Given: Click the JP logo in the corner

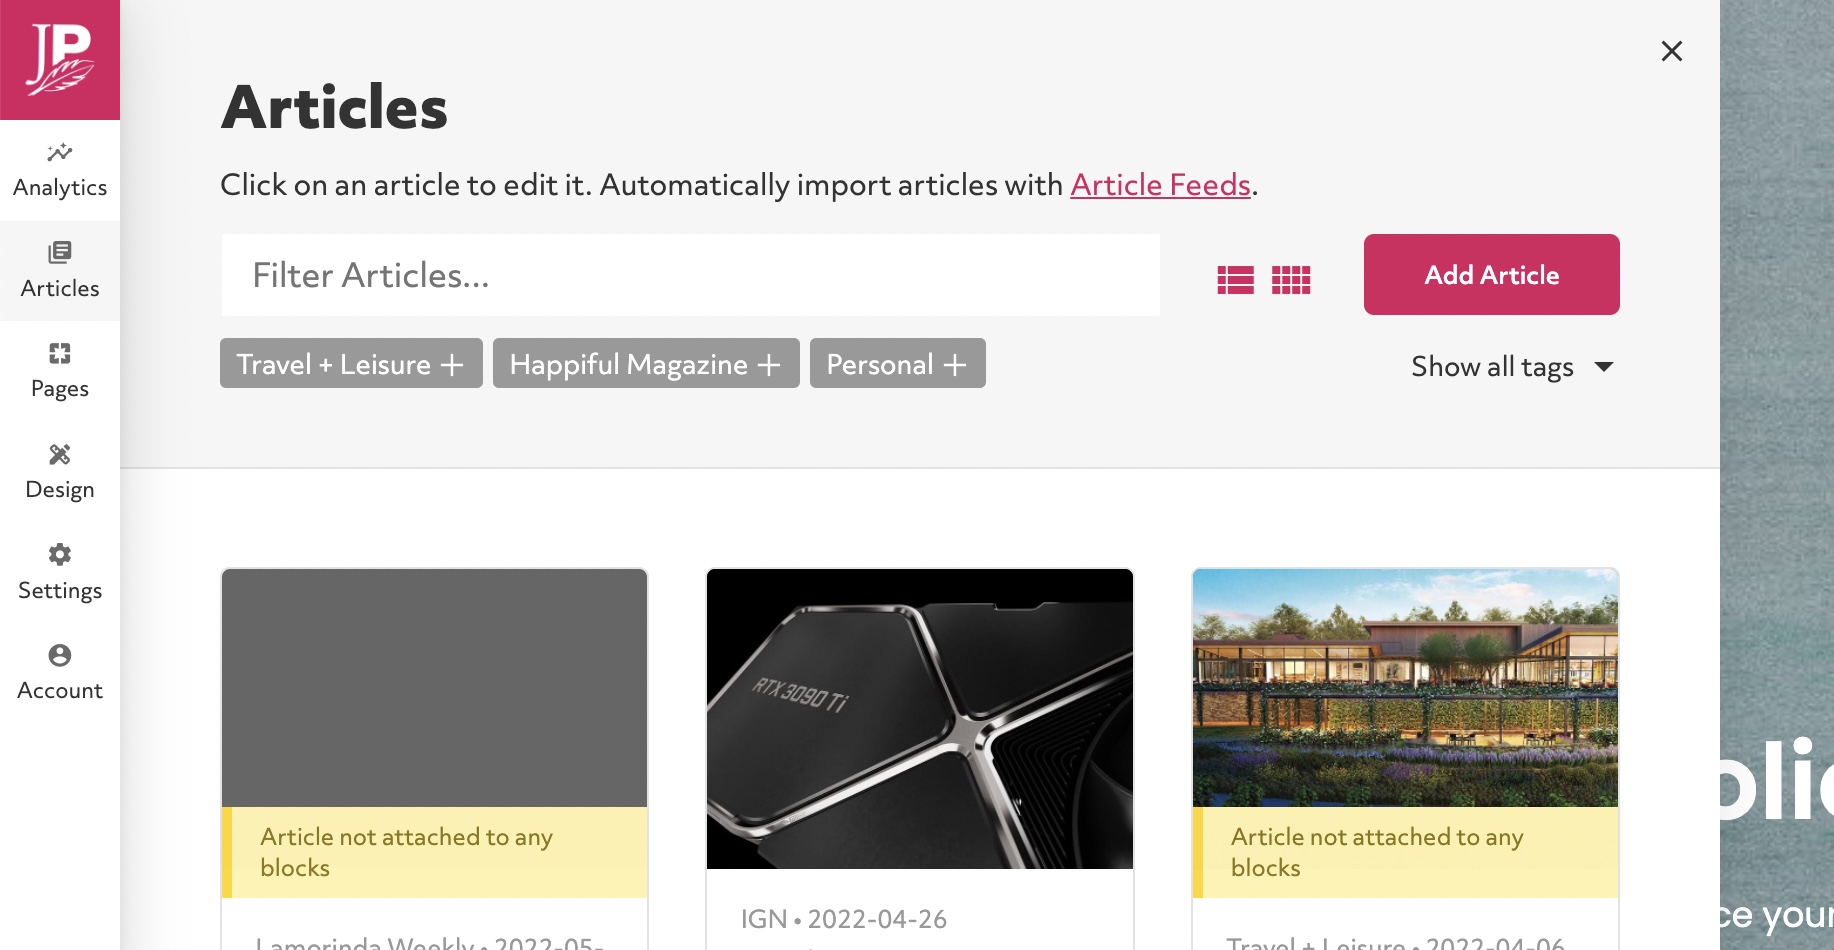Looking at the screenshot, I should coord(60,60).
